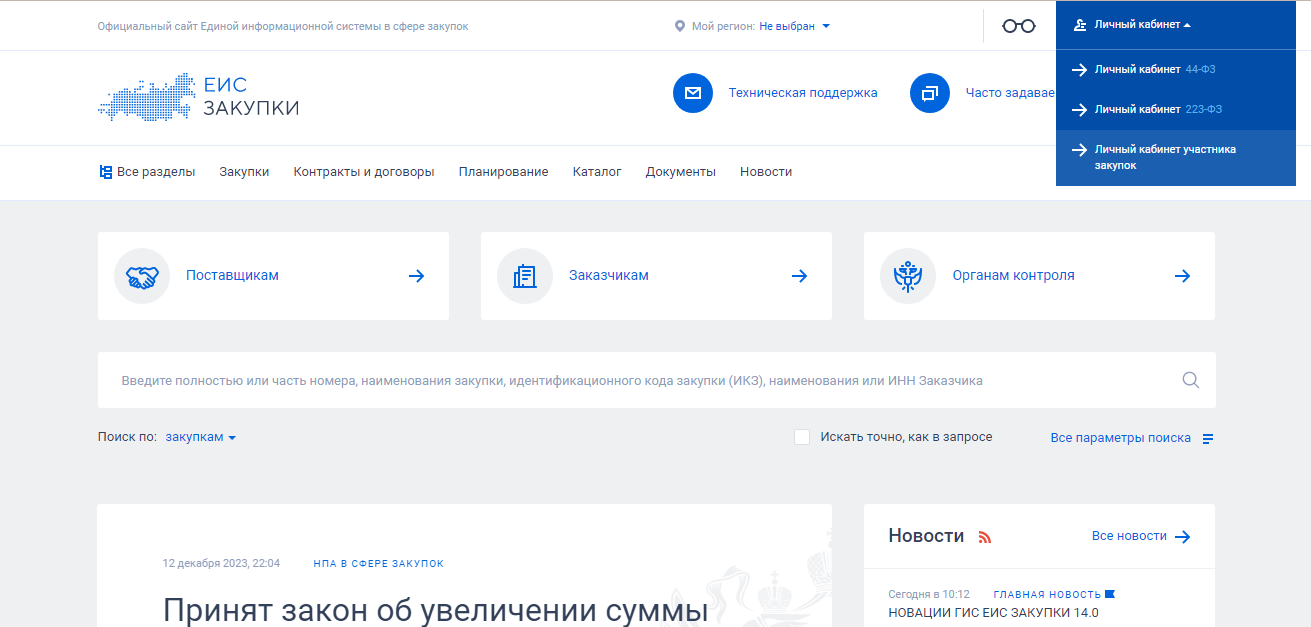Click the envelope technical support icon

[x=693, y=93]
